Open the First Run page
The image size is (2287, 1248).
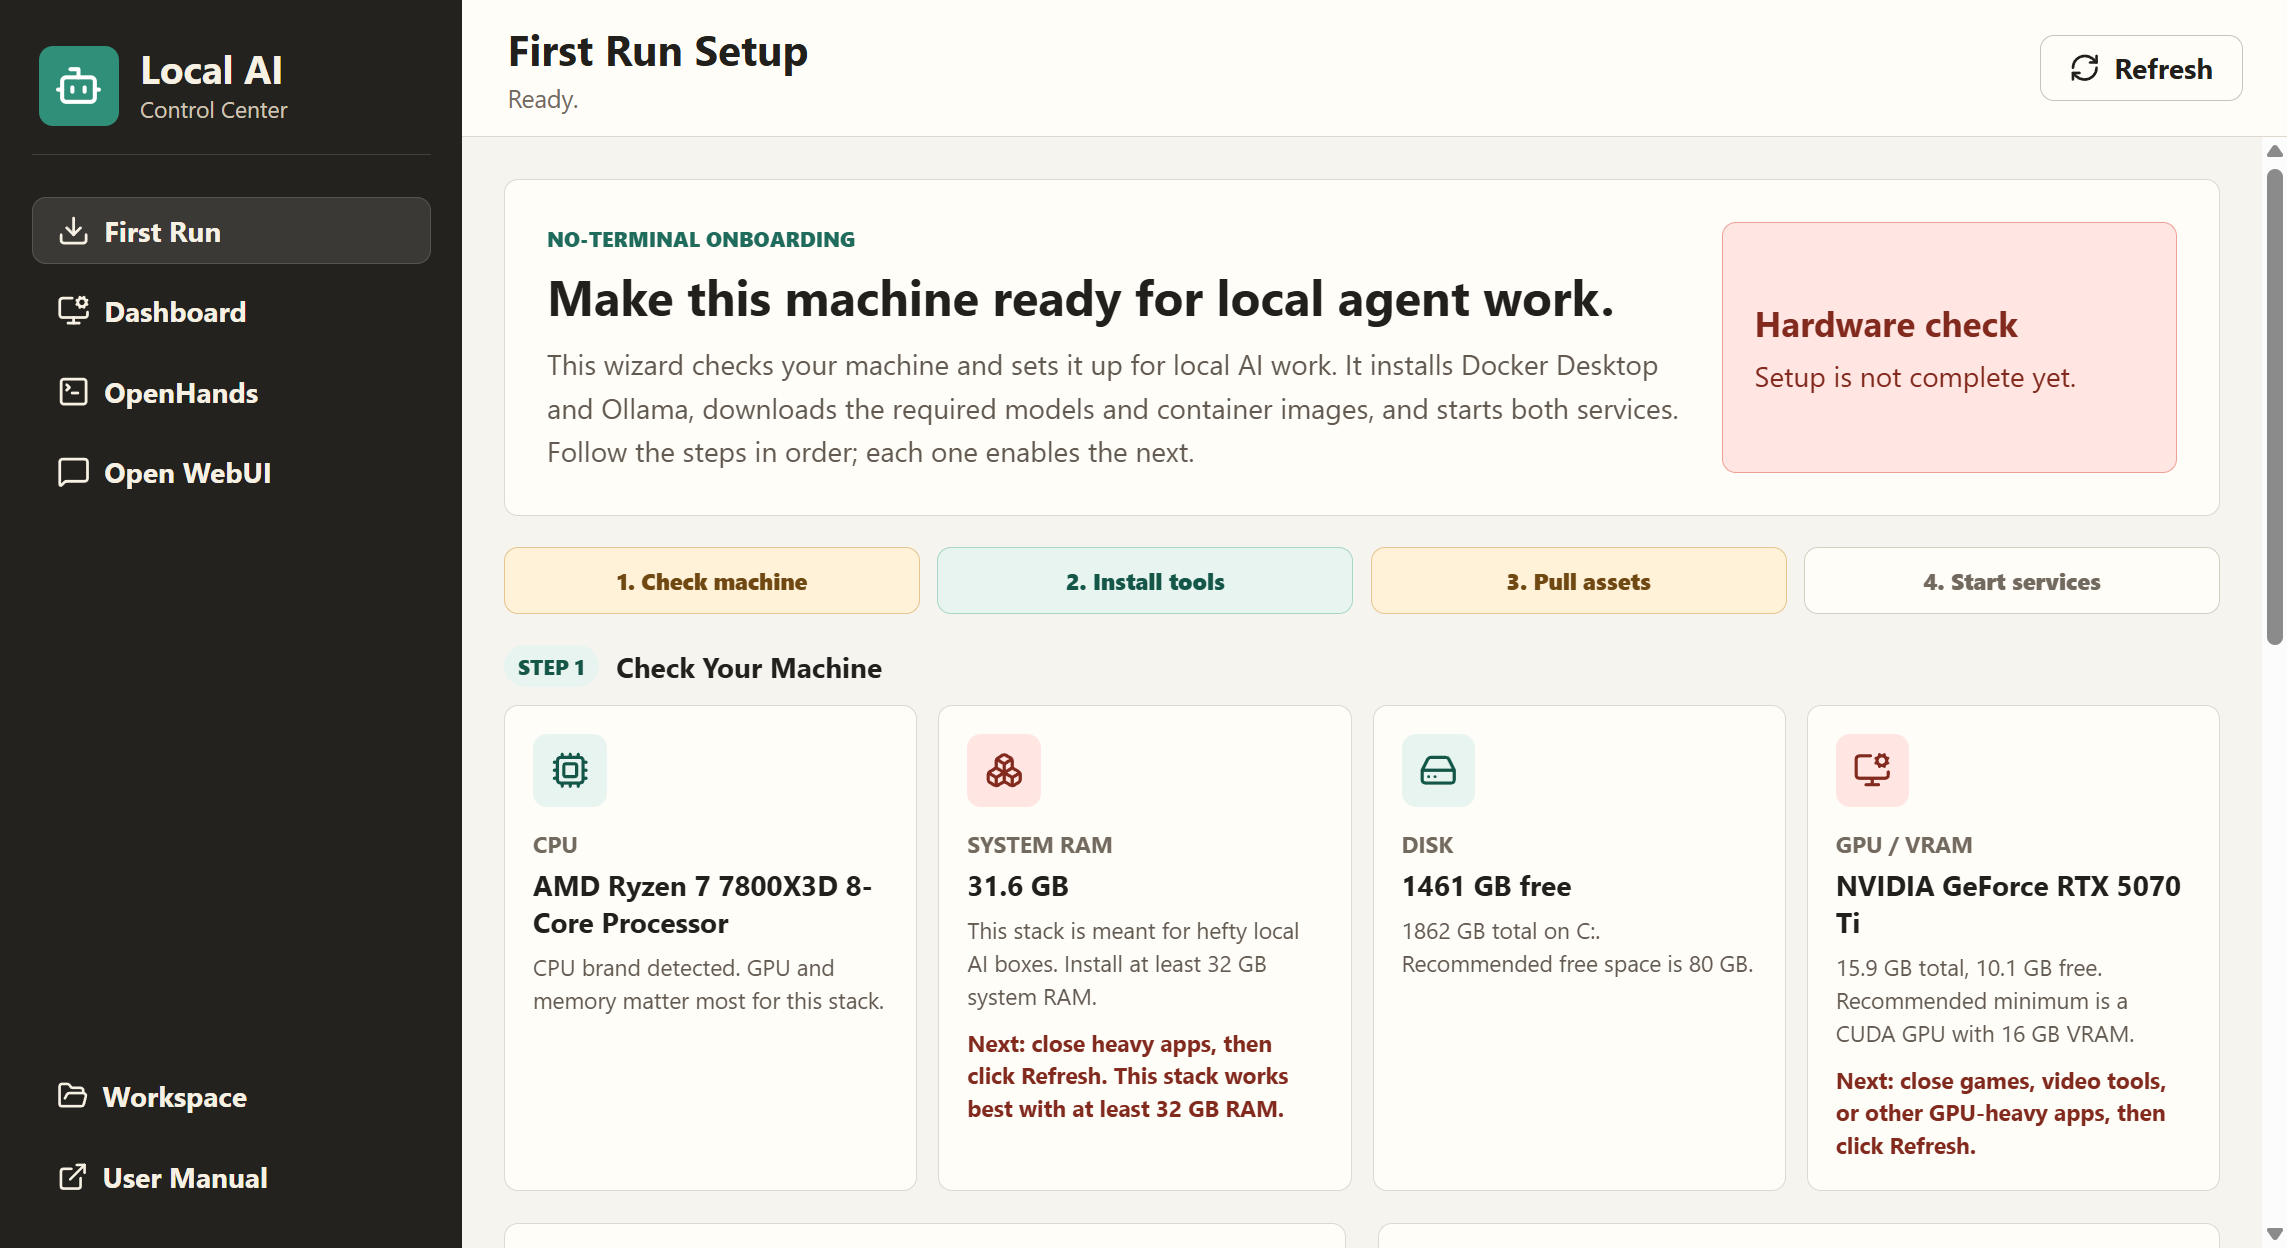[231, 231]
